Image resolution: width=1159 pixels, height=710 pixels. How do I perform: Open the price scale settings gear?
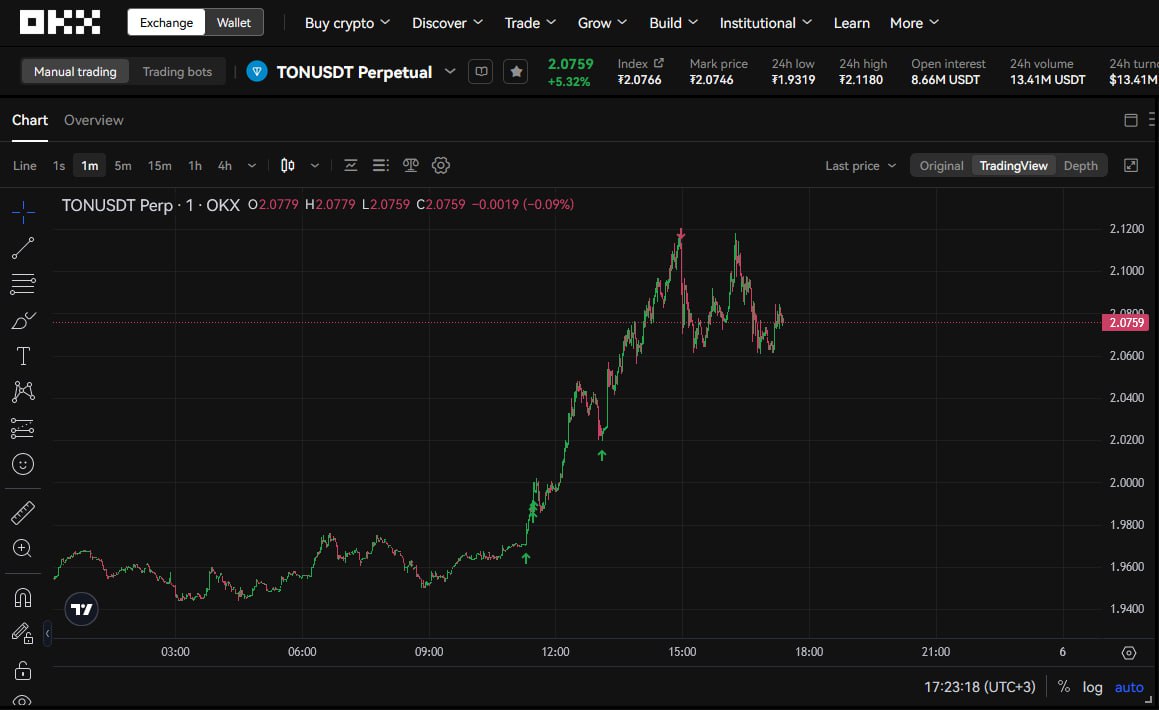click(x=1129, y=652)
